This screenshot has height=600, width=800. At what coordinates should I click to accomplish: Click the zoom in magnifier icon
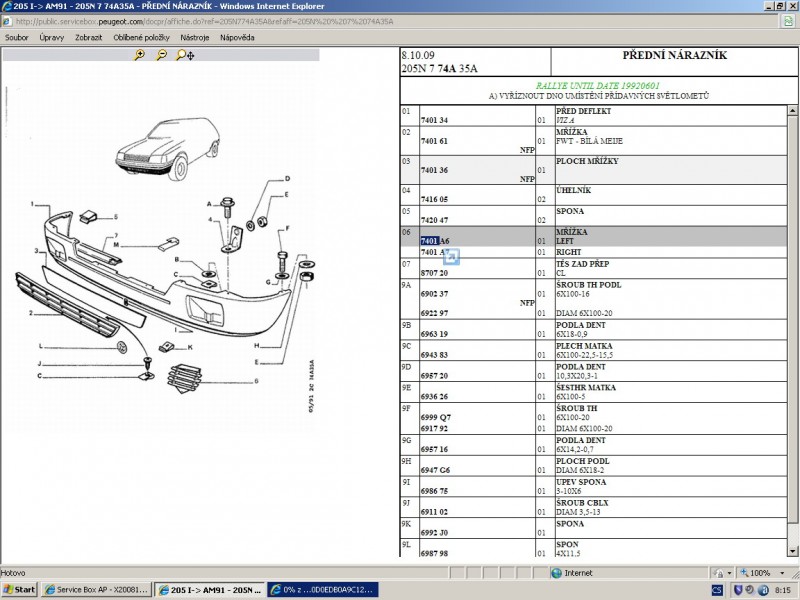(140, 56)
